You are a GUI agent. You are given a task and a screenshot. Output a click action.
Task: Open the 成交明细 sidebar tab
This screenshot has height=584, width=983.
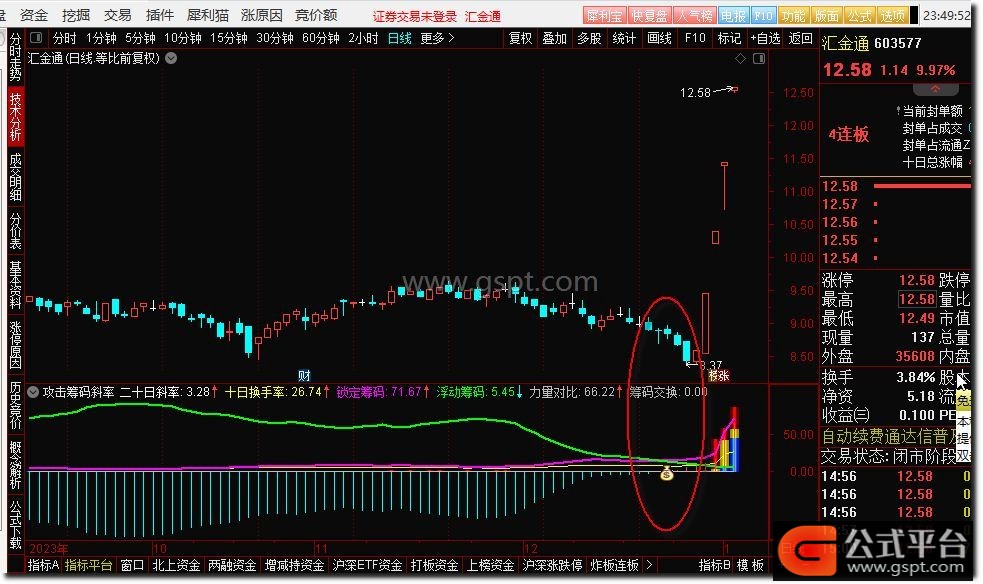[x=15, y=177]
